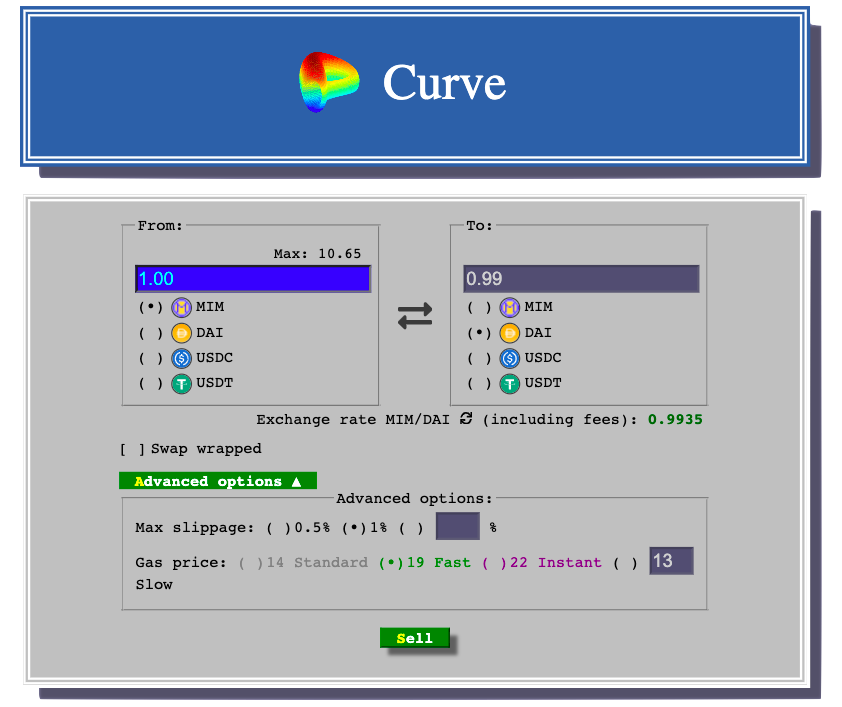The width and height of the screenshot is (842, 707).
Task: Select DAI radio in To box
Action: tap(479, 333)
